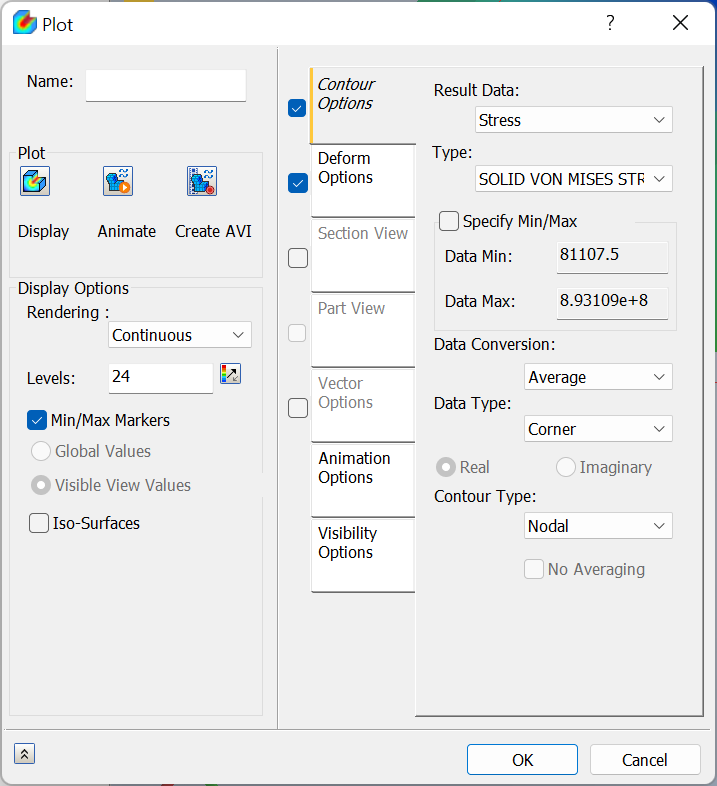
Task: Enable the Vector Options checkbox
Action: (297, 407)
